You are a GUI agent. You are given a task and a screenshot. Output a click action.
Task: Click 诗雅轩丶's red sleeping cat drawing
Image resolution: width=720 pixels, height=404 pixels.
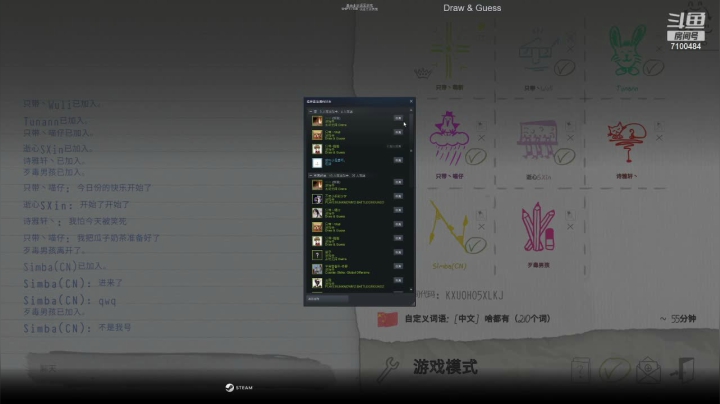[627, 141]
